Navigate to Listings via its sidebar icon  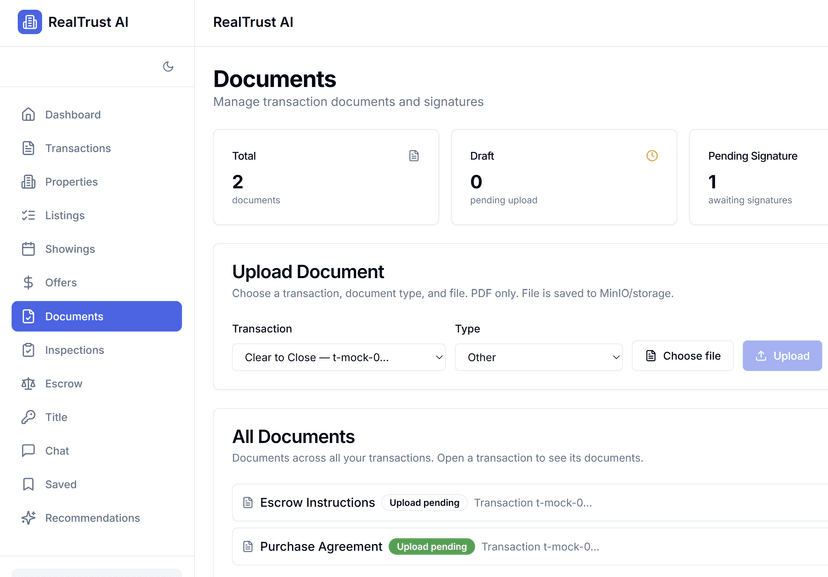click(x=31, y=215)
